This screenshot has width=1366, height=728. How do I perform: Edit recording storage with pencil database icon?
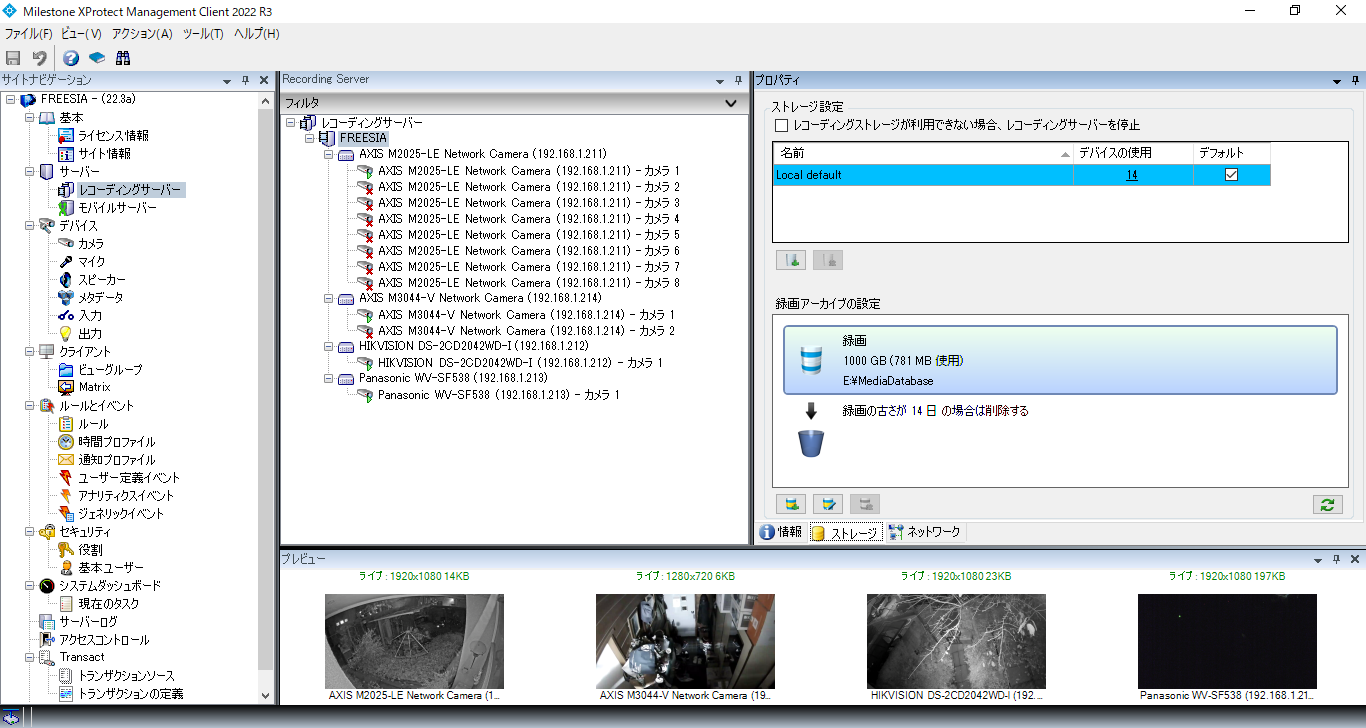(828, 504)
